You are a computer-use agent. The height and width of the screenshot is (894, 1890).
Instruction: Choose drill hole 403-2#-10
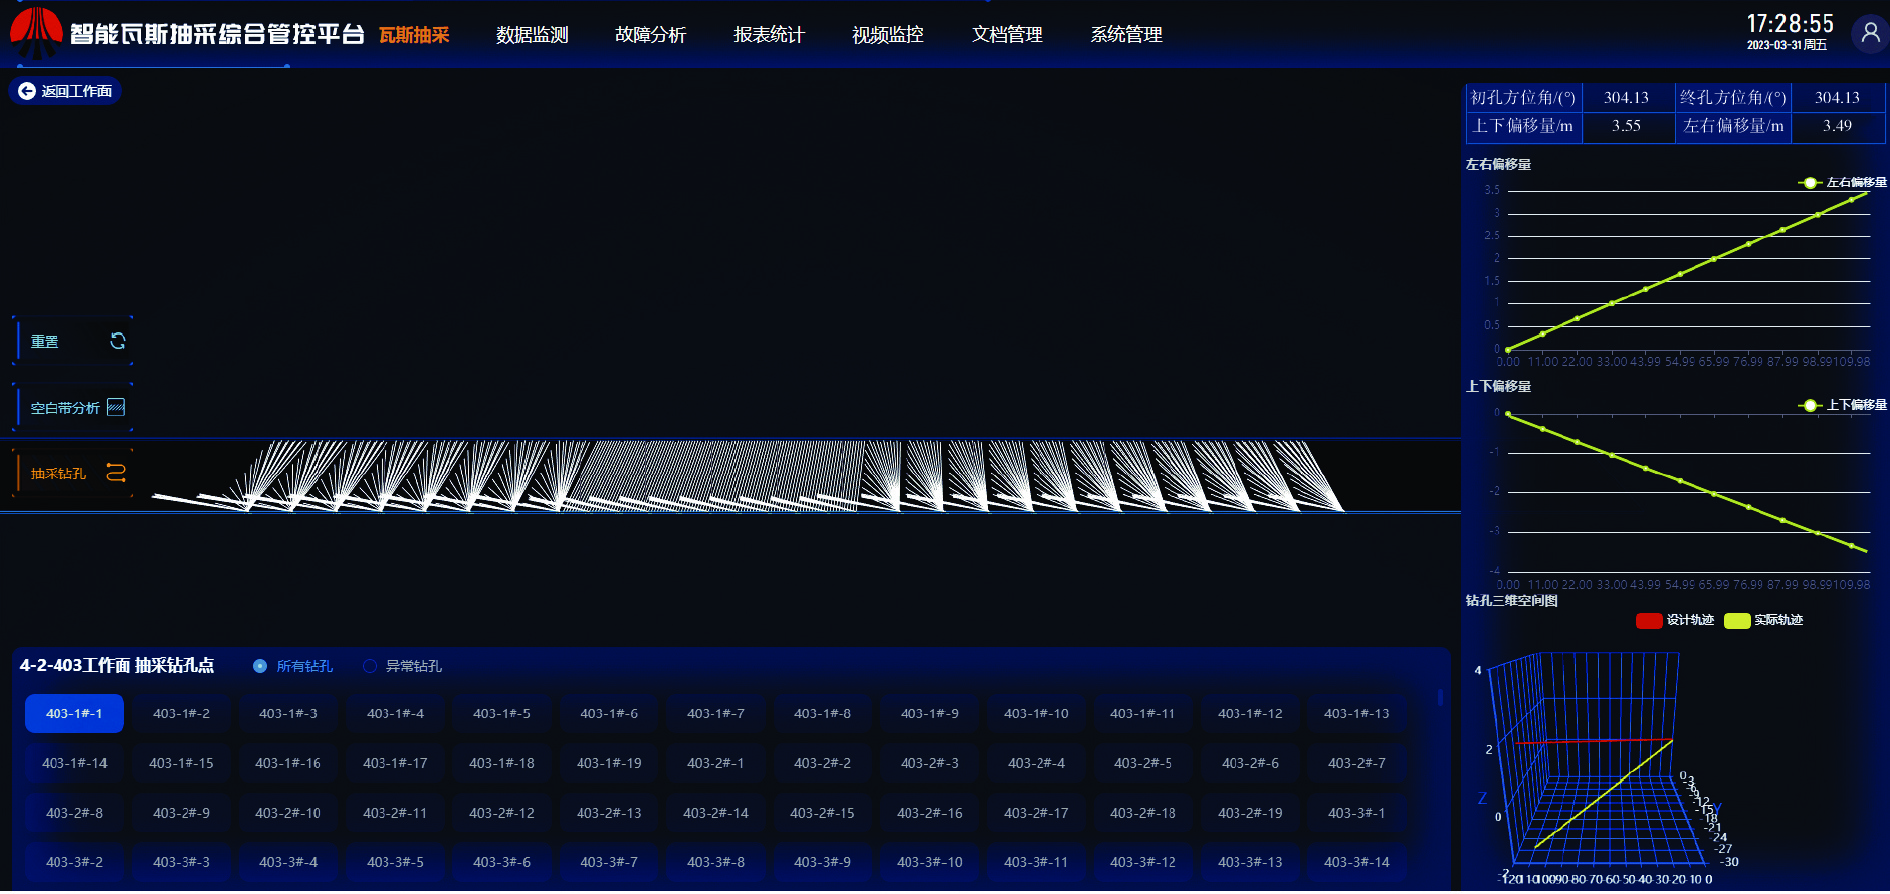(x=288, y=813)
